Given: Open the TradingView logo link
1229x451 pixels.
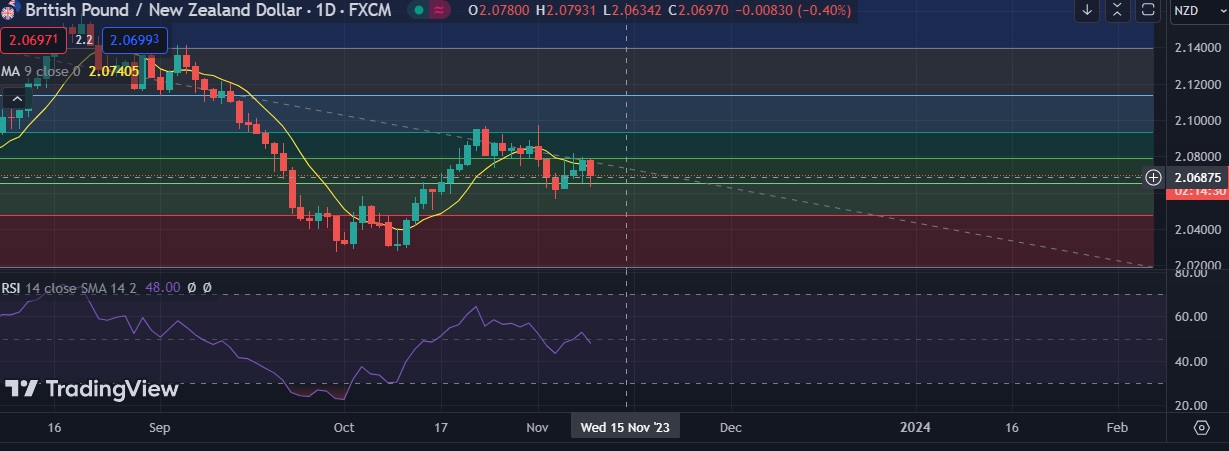Looking at the screenshot, I should pyautogui.click(x=91, y=389).
